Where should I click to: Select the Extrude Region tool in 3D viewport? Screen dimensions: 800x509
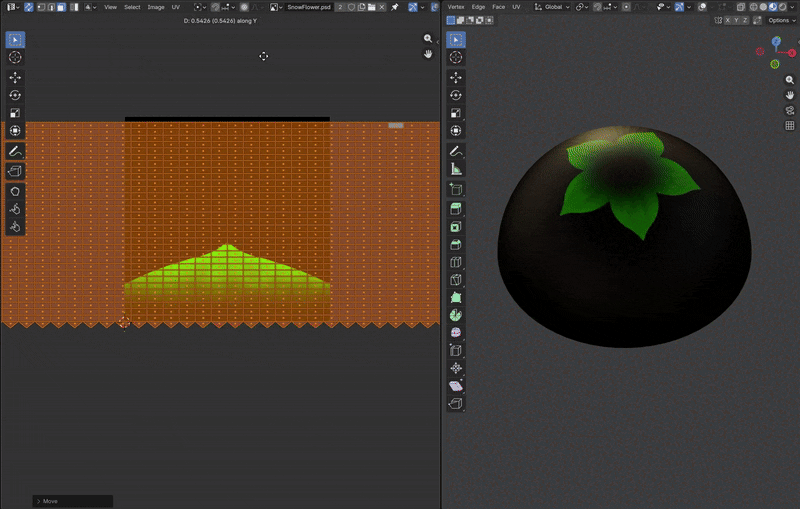[x=456, y=208]
